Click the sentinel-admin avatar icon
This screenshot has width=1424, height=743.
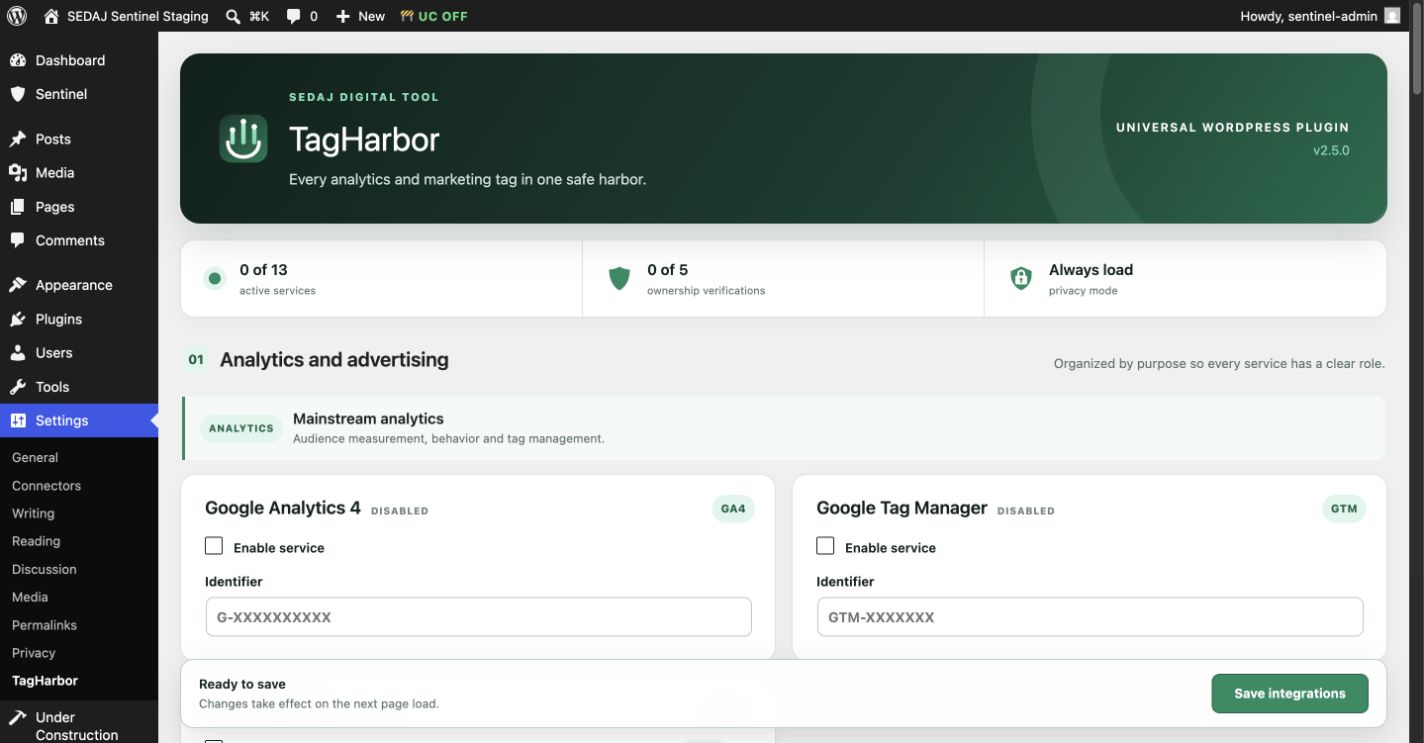click(x=1392, y=16)
